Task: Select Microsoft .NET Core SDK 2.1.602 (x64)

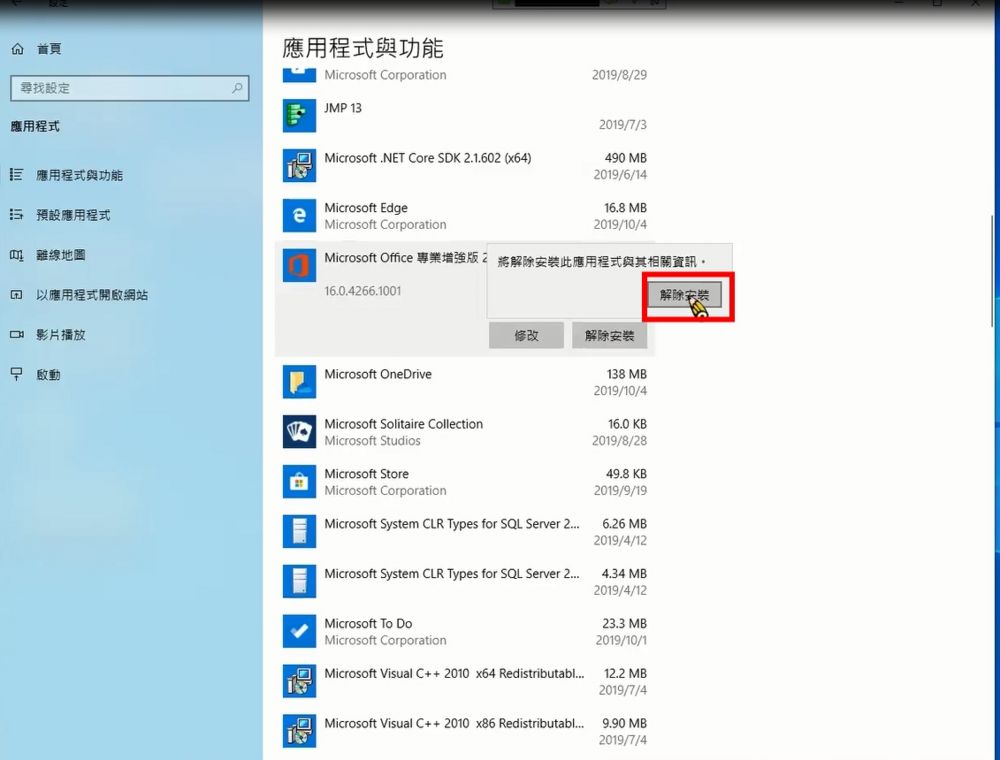Action: (x=464, y=166)
